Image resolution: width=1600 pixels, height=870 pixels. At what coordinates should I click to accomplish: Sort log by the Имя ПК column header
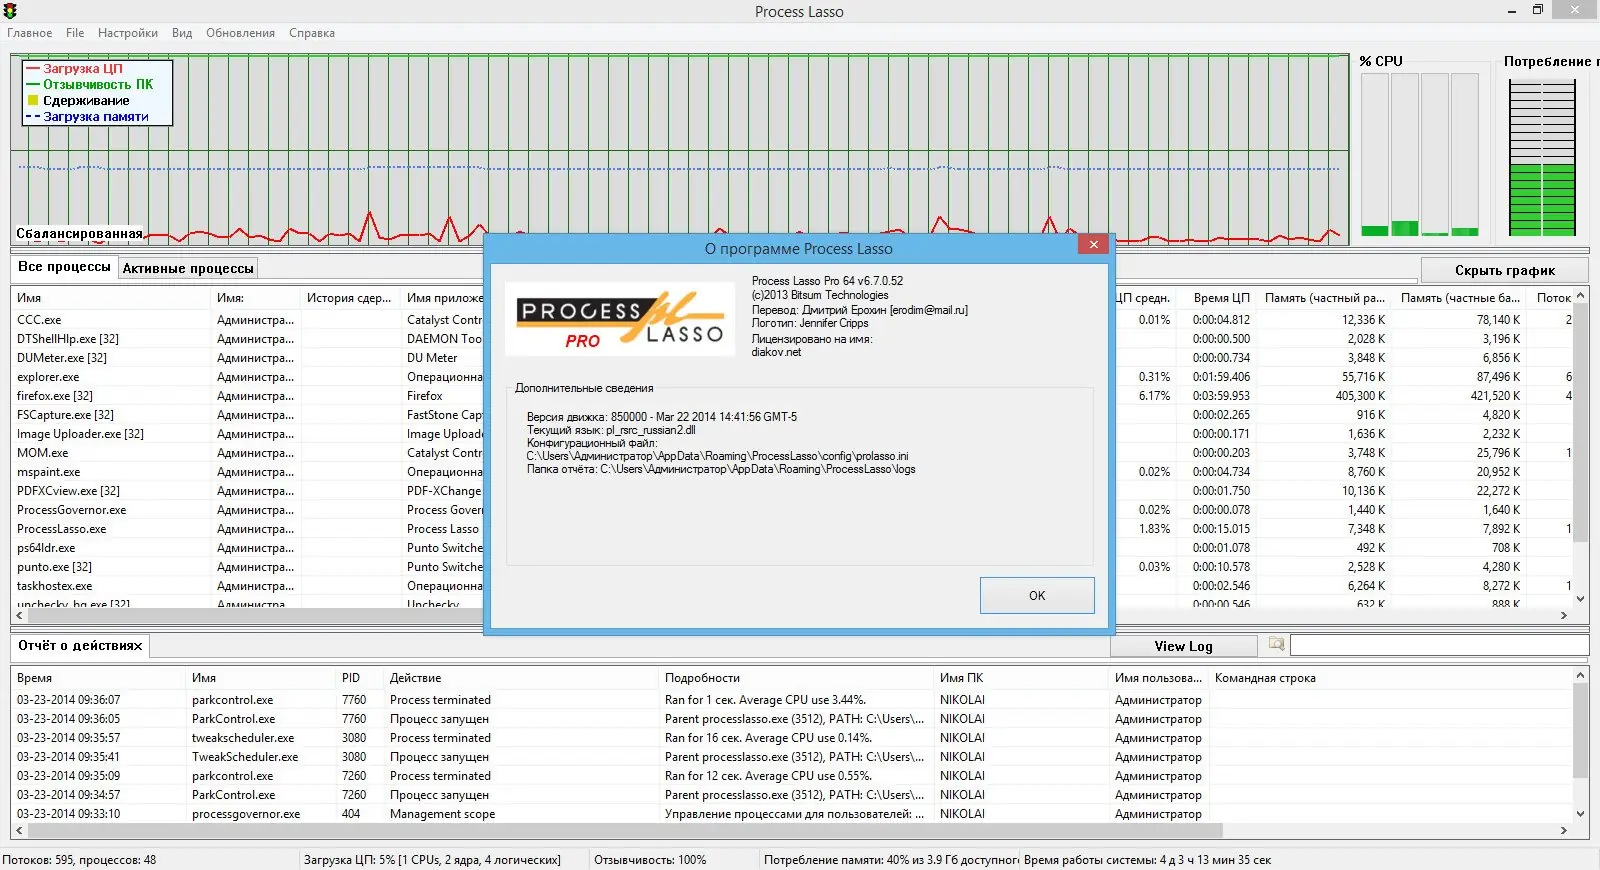click(961, 678)
